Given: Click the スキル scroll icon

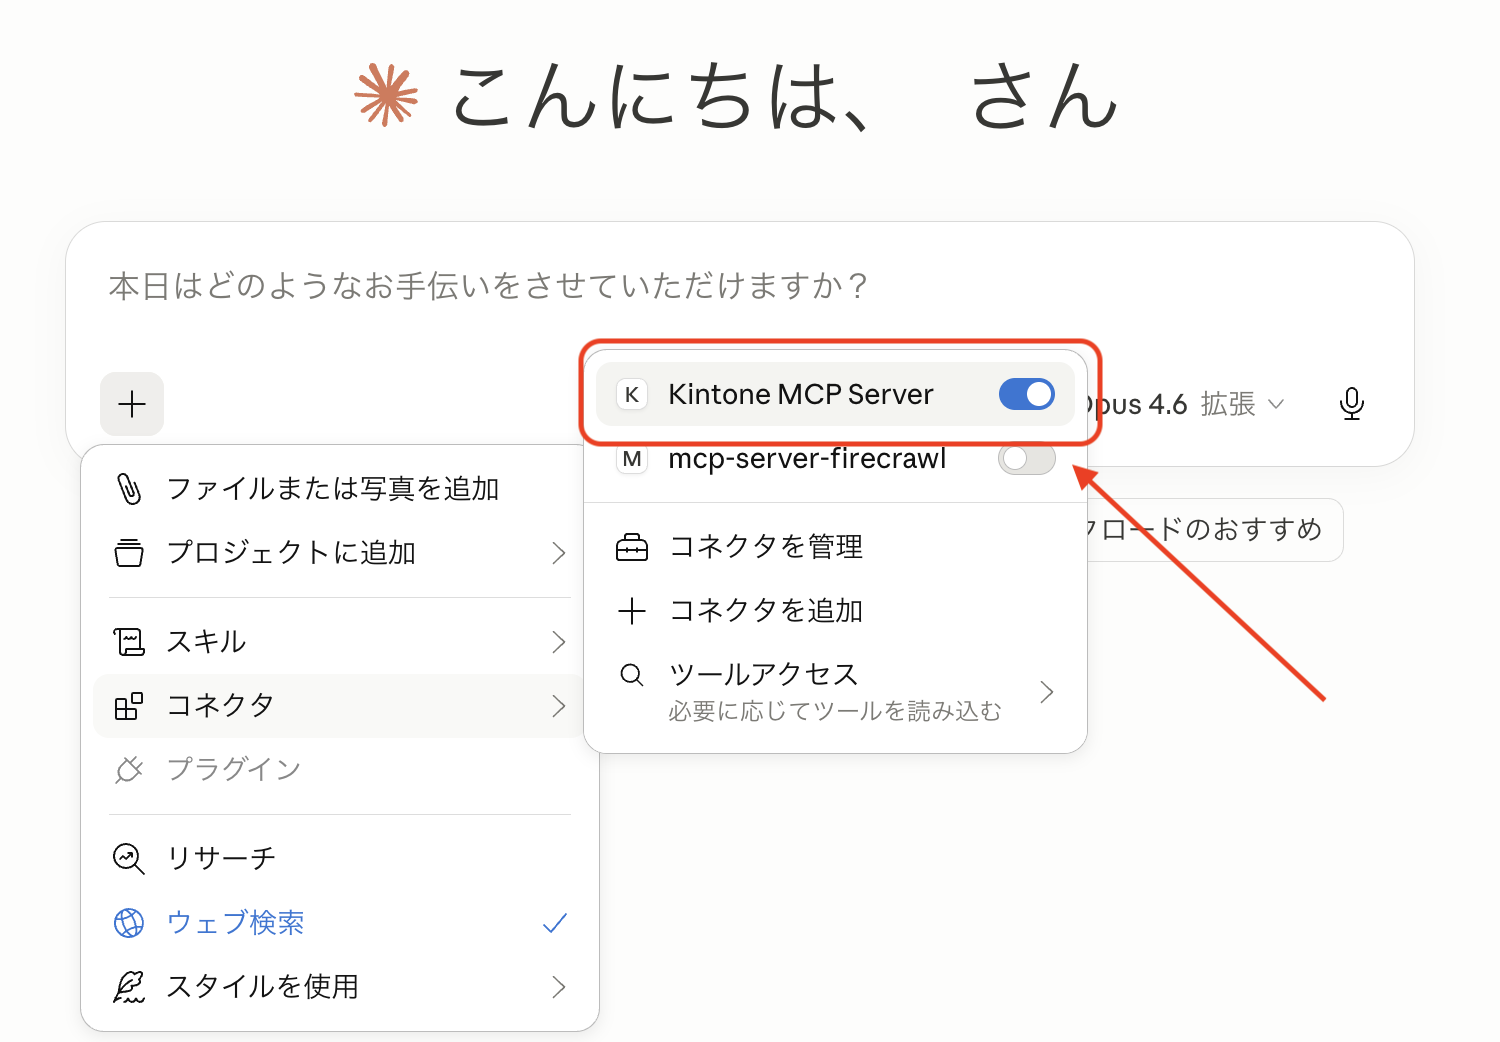Looking at the screenshot, I should (129, 642).
